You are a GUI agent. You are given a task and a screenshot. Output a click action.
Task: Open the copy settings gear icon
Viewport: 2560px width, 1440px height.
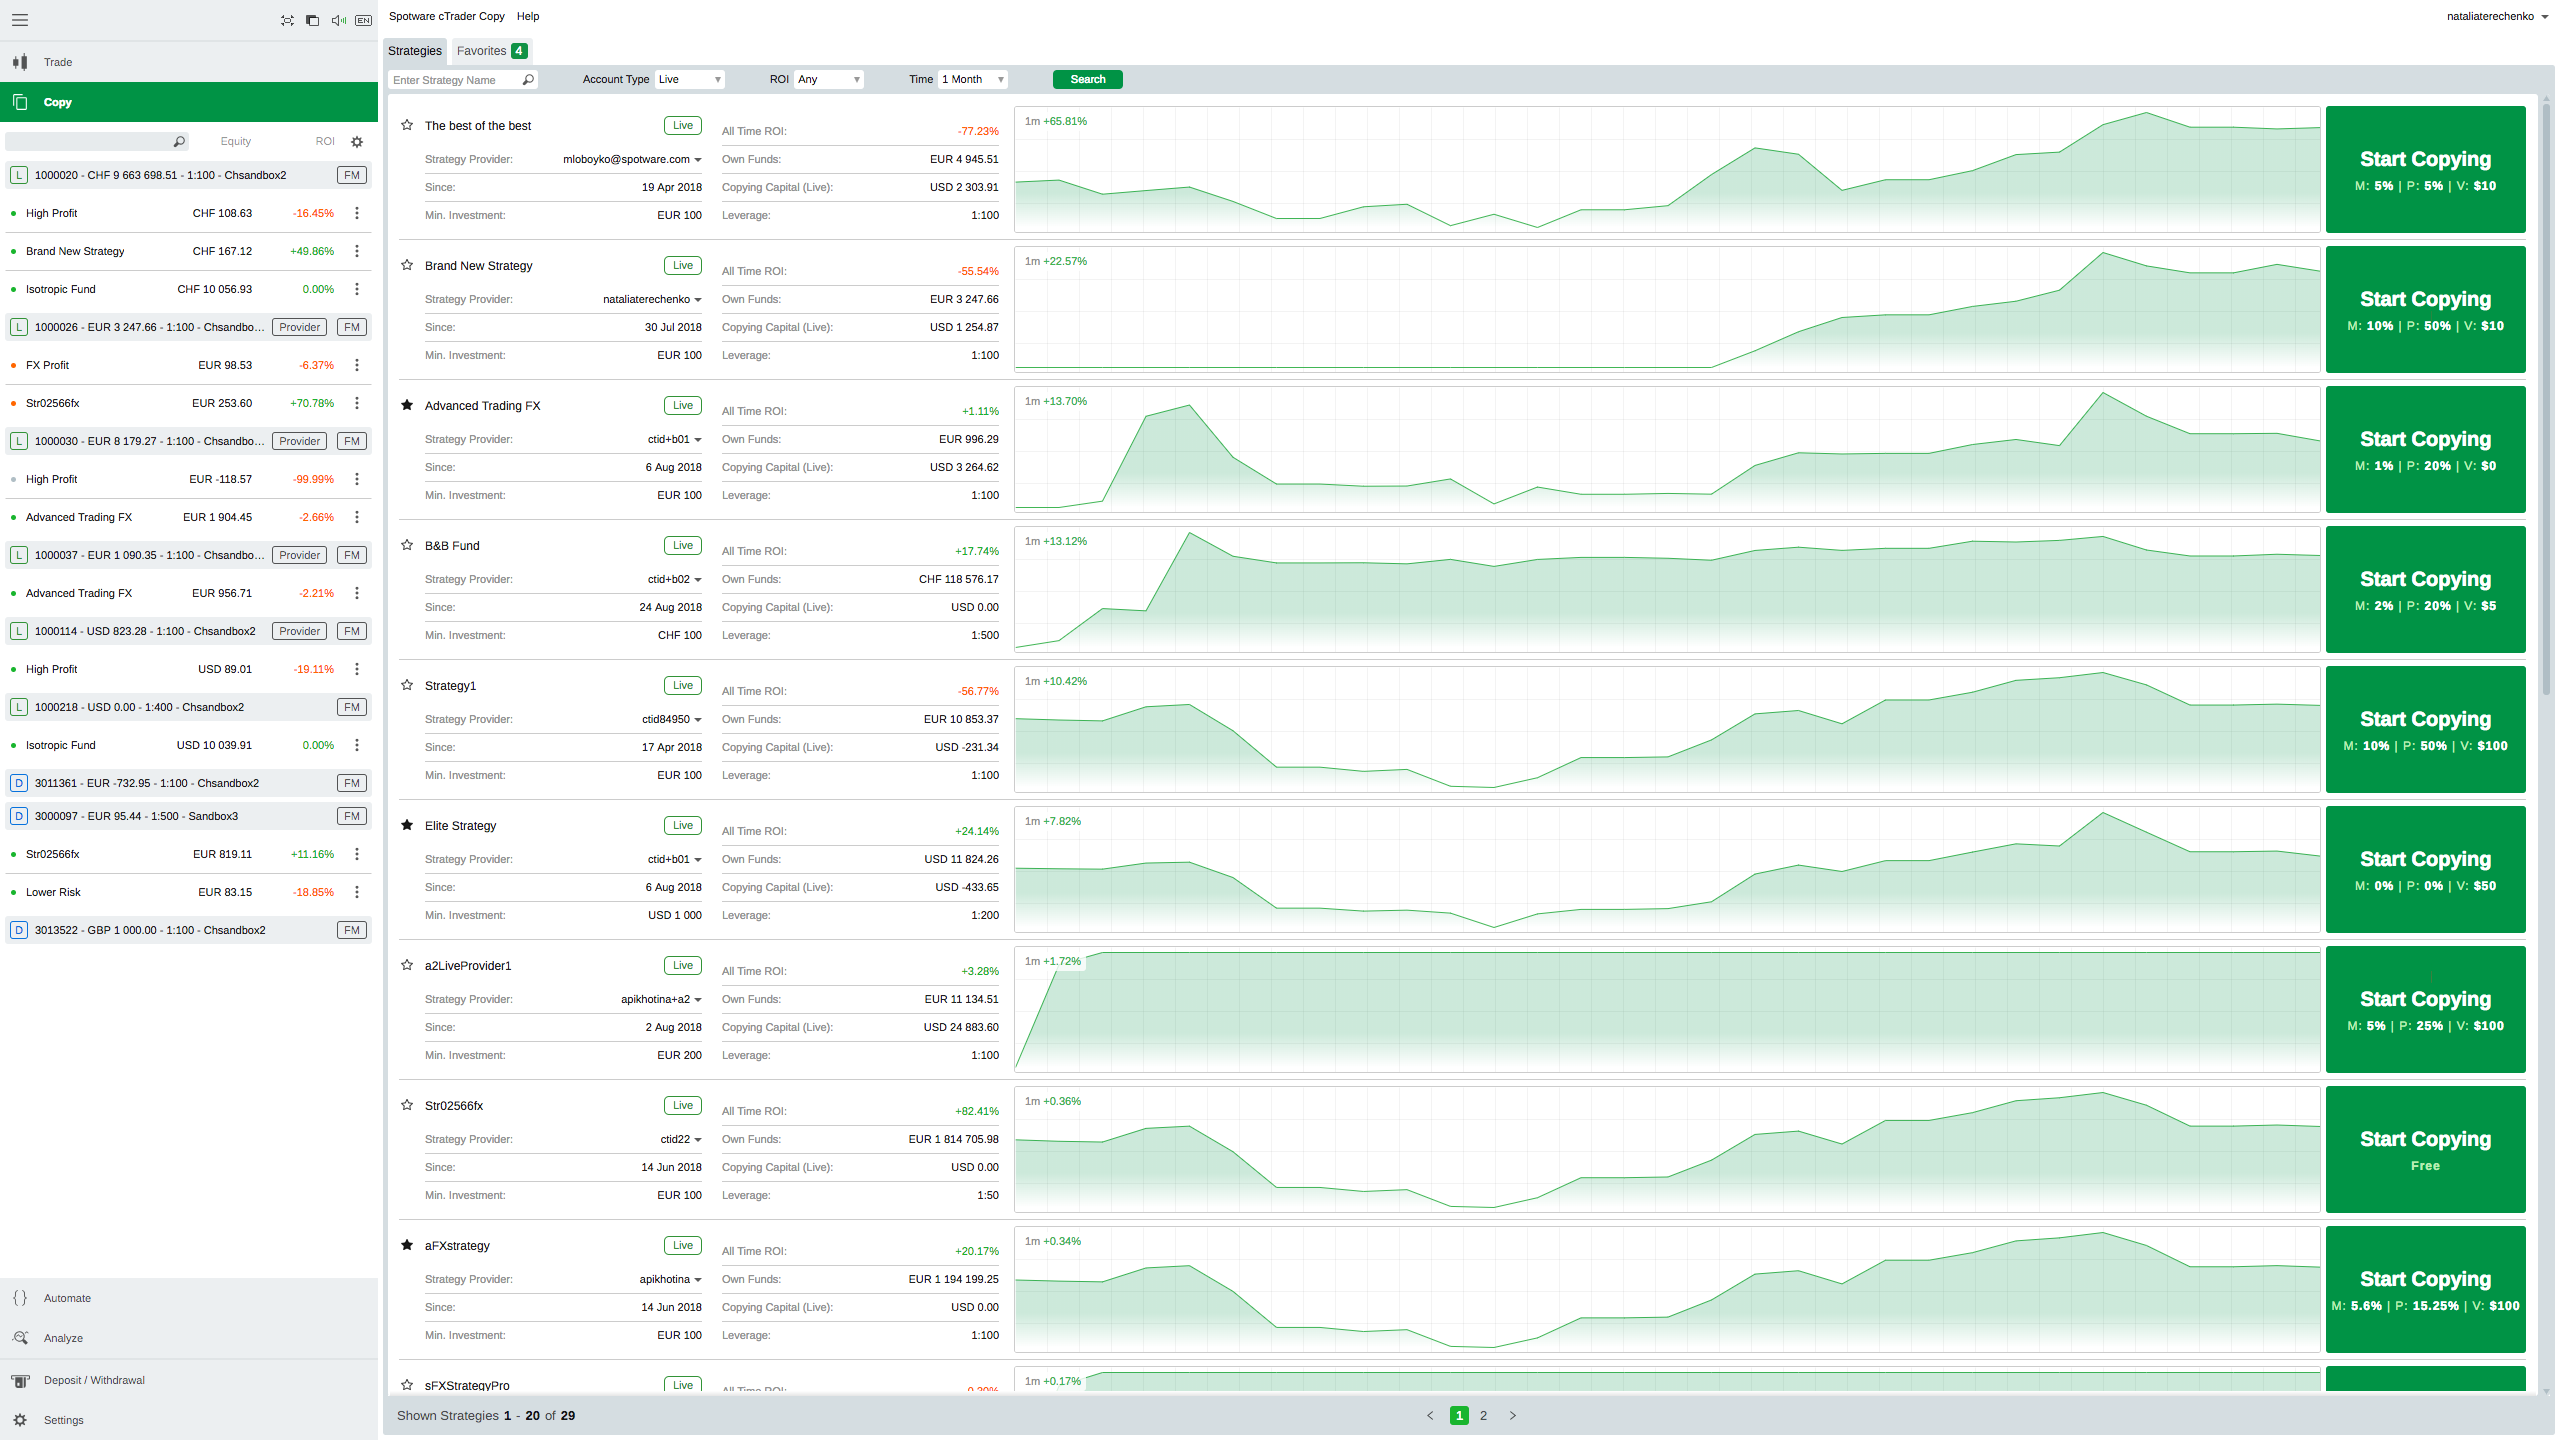click(x=357, y=142)
